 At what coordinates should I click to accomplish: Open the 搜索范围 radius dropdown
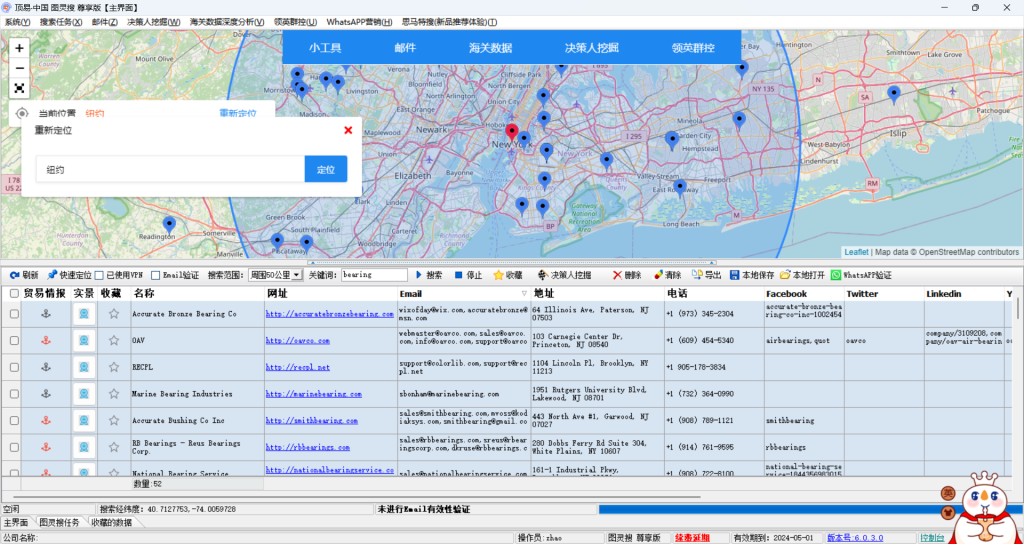(x=276, y=275)
